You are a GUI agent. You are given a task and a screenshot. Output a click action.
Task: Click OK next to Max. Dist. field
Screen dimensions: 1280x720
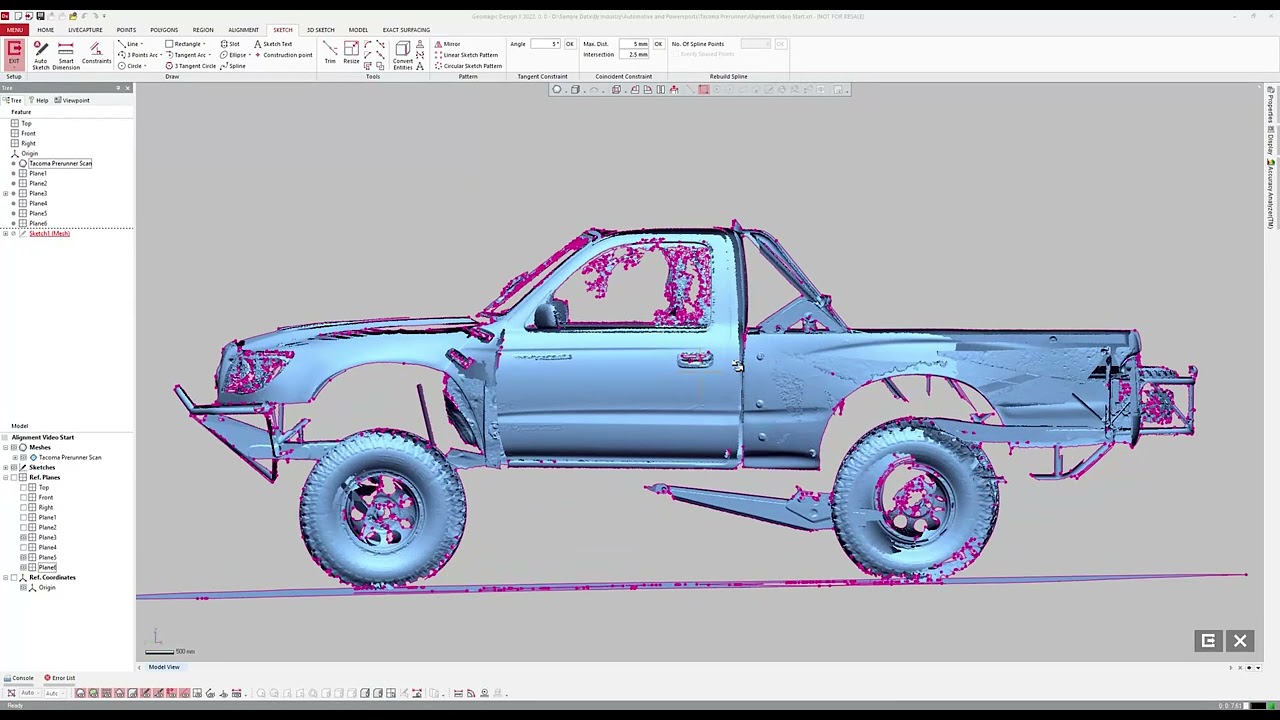click(658, 44)
